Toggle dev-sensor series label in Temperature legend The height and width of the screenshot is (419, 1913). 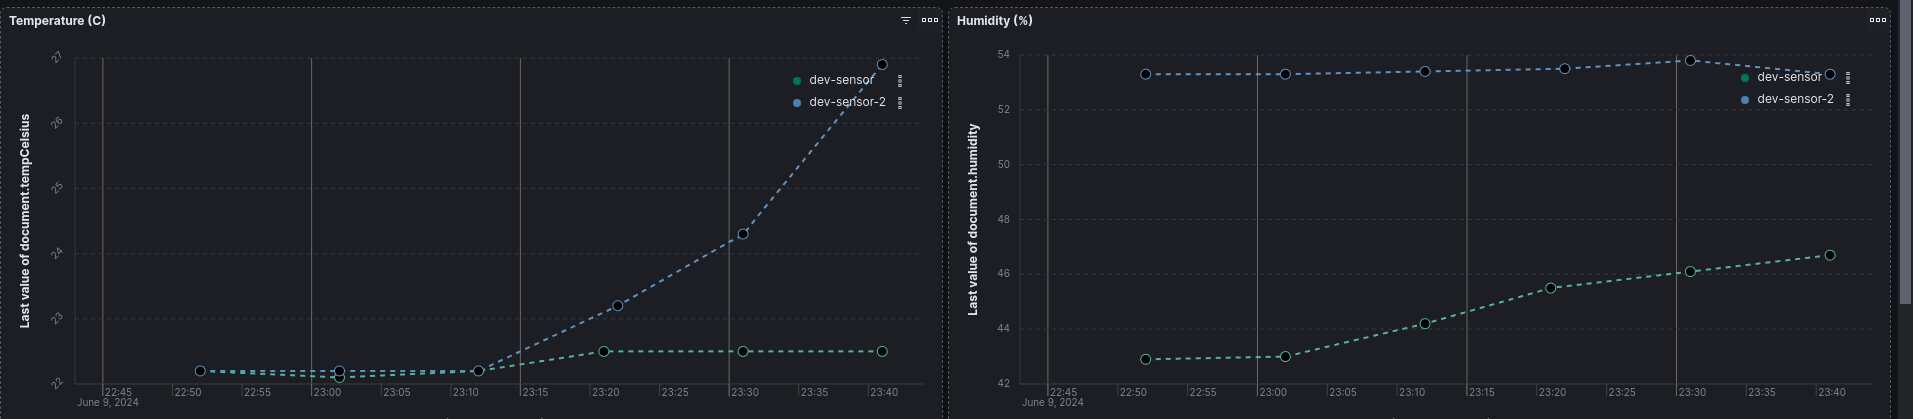pos(841,80)
